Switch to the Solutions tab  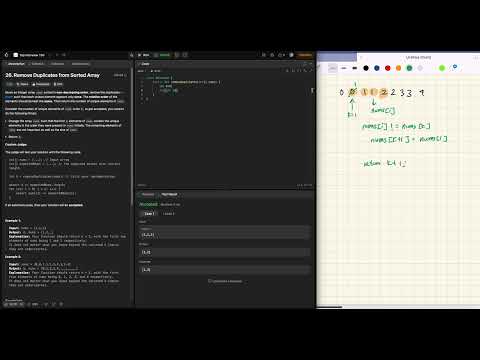click(57, 64)
